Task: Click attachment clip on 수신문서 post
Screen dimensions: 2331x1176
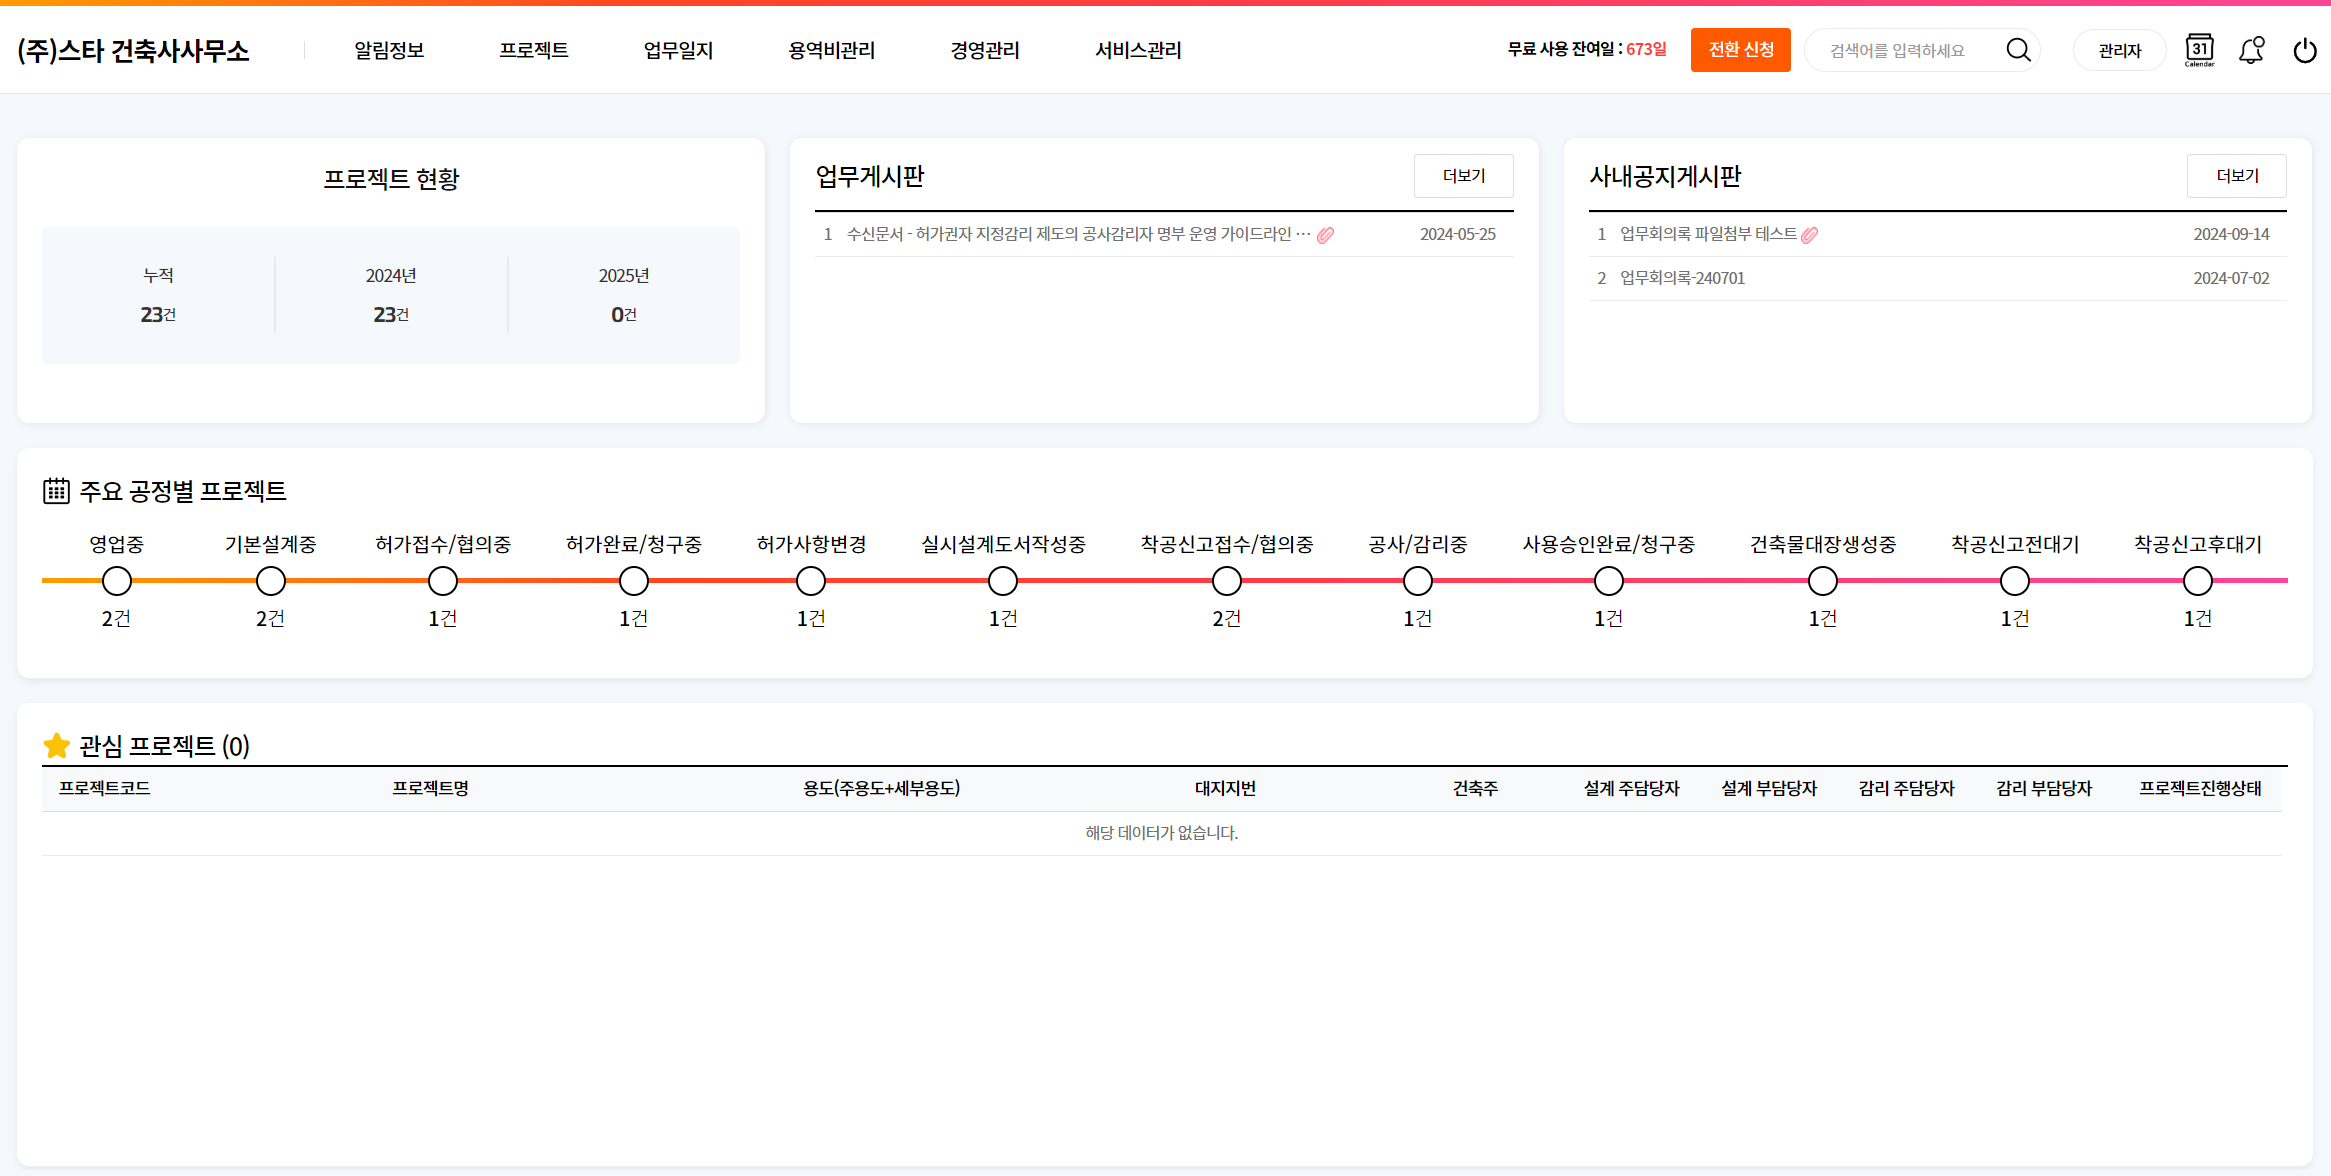Action: [1325, 235]
